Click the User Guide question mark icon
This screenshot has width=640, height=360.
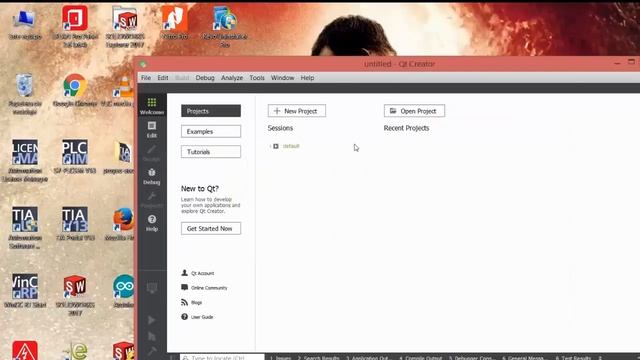(x=184, y=317)
